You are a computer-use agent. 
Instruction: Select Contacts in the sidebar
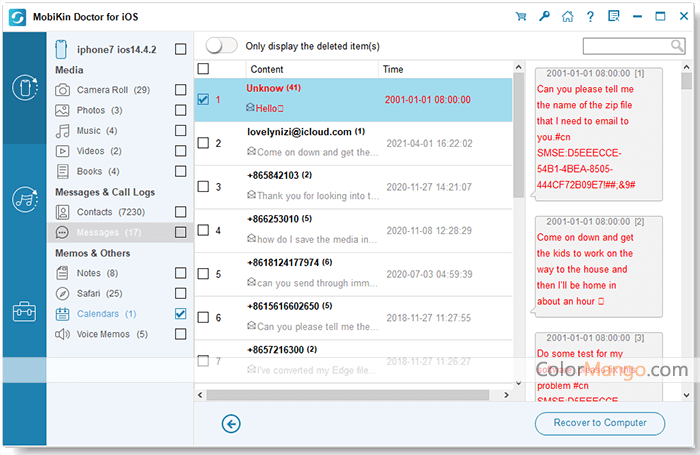coord(95,212)
